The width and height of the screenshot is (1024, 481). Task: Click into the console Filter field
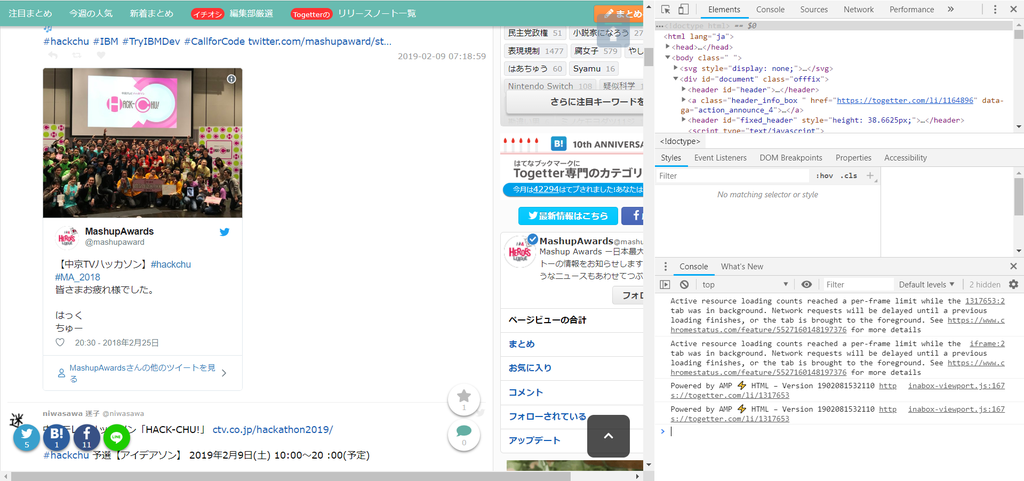[x=857, y=285]
